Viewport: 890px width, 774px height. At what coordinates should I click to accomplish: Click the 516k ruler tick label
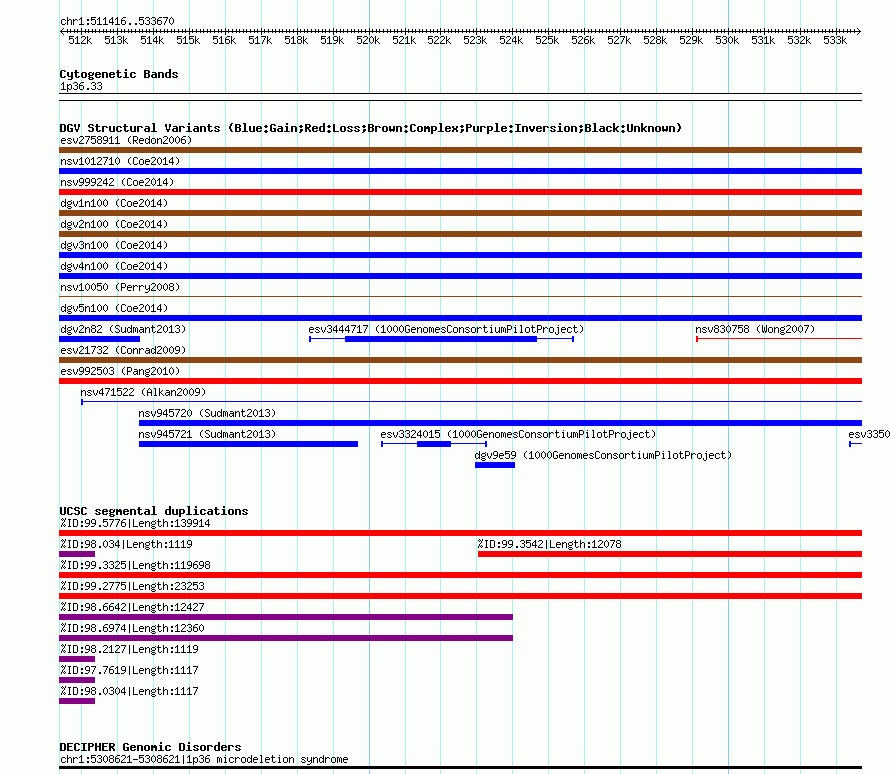pyautogui.click(x=224, y=40)
